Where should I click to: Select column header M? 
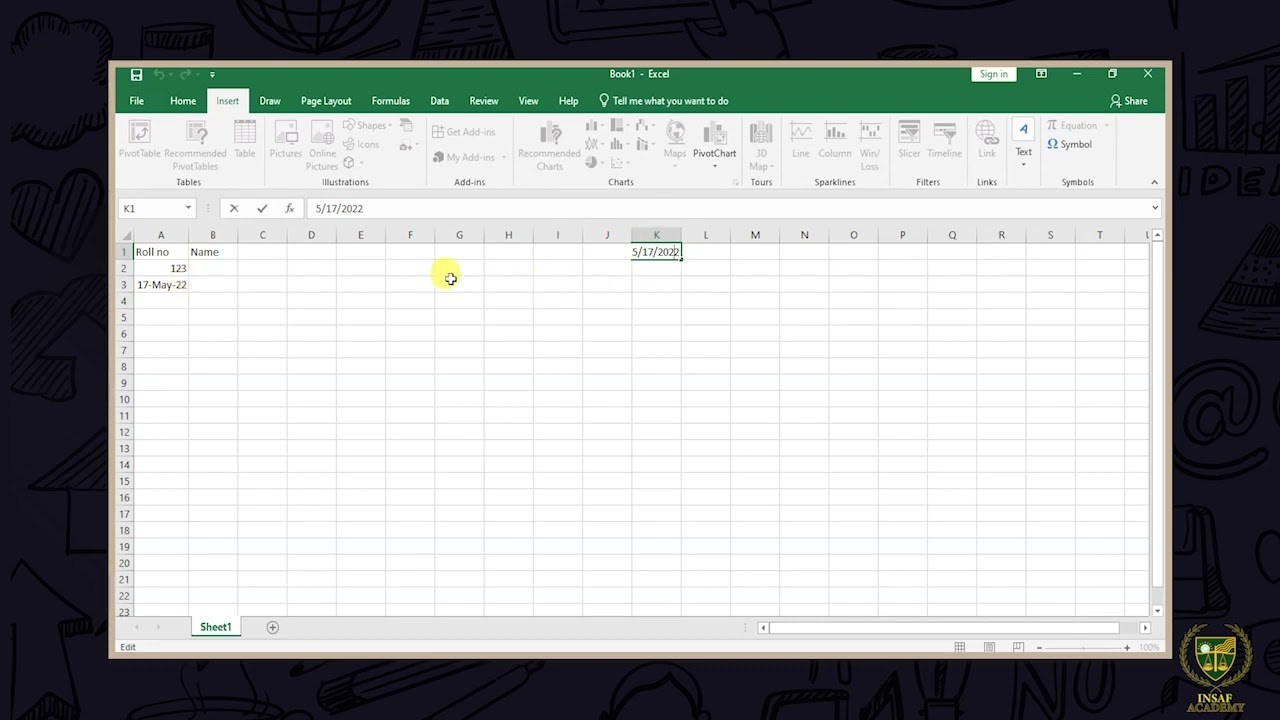click(x=755, y=235)
